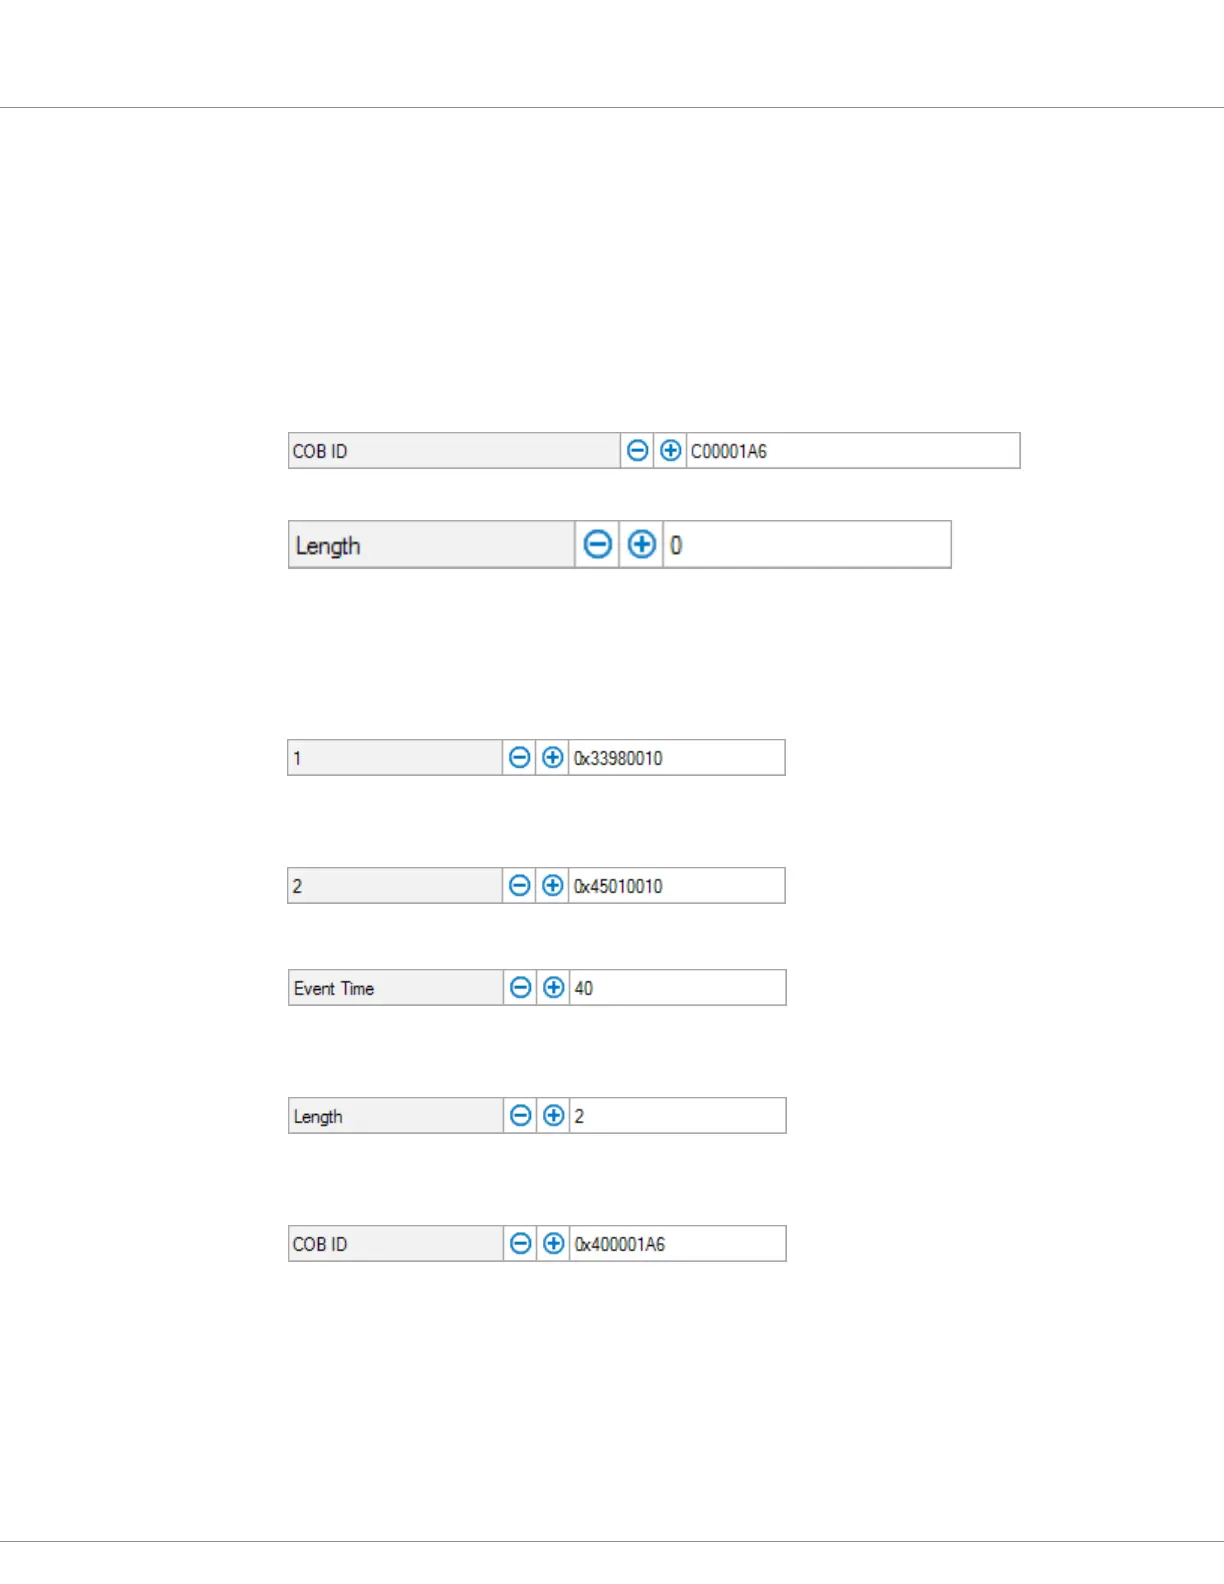Decrease the Length value showing 2
Image resolution: width=1224 pixels, height=1584 pixels.
point(520,1116)
